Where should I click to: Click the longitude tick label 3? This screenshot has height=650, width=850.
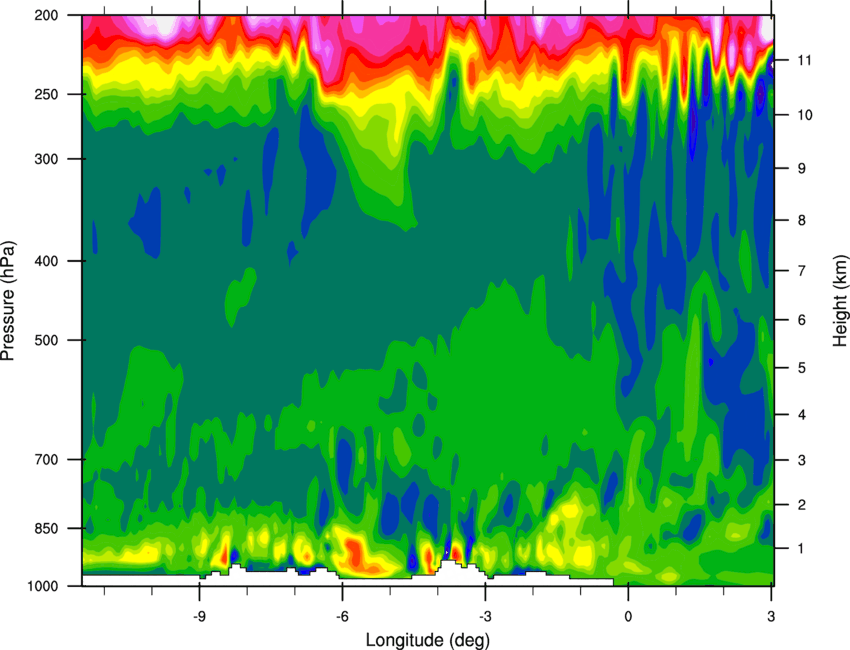(x=771, y=616)
